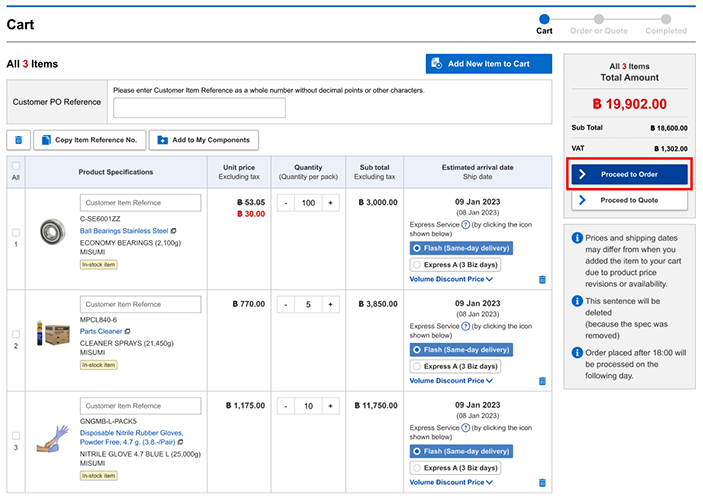Decrease Parts Cleaner quantity with minus button
Image resolution: width=703 pixels, height=500 pixels.
click(x=284, y=304)
